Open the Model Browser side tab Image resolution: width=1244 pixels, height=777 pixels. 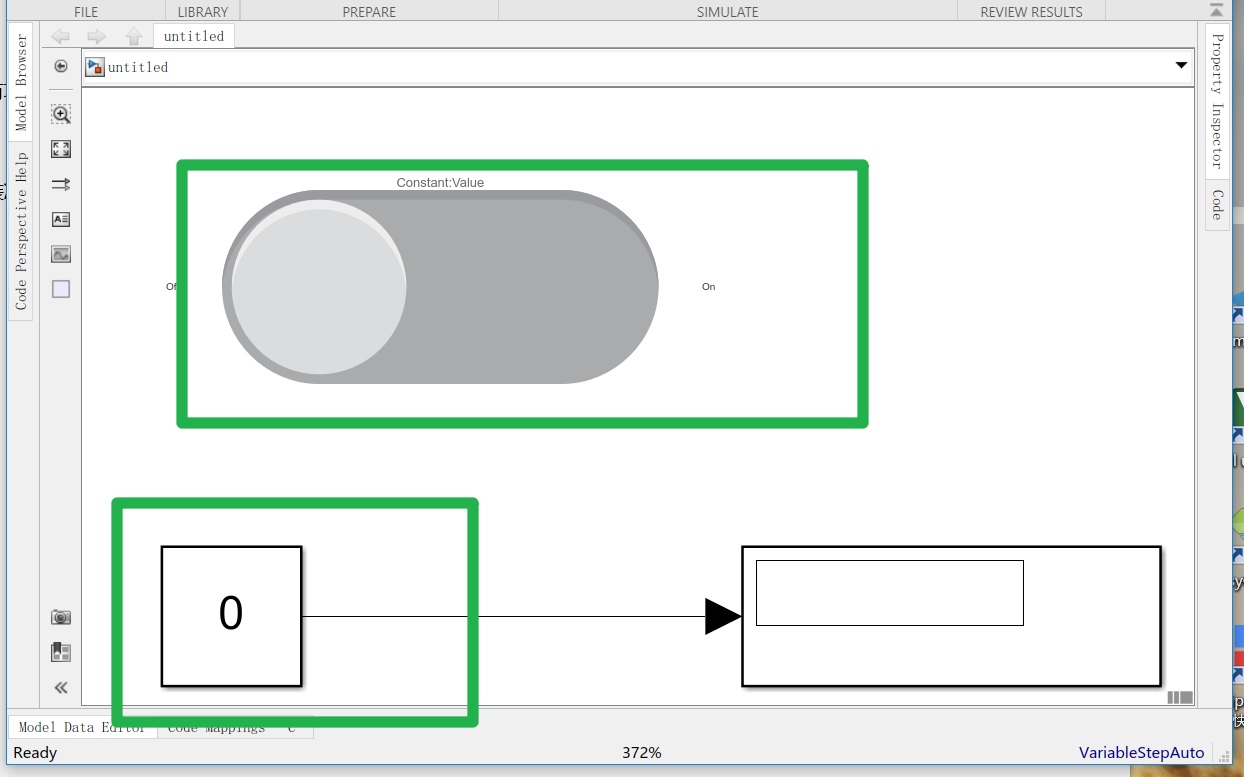pos(21,84)
